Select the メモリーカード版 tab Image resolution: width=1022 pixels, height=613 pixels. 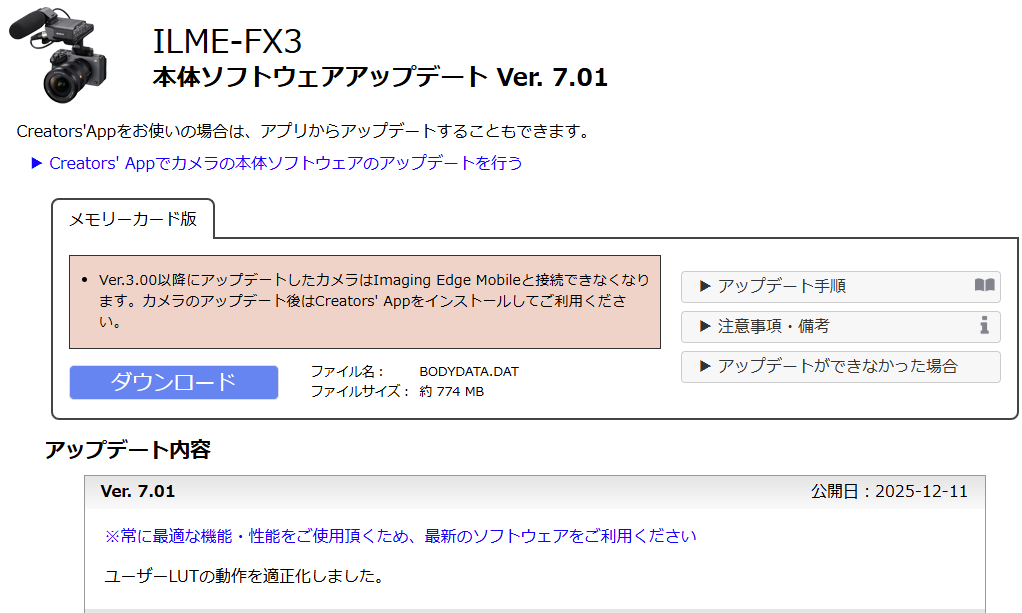pyautogui.click(x=133, y=219)
